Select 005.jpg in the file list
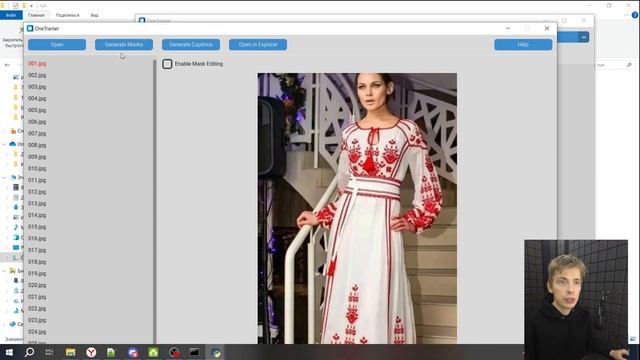640x360 pixels. click(37, 110)
